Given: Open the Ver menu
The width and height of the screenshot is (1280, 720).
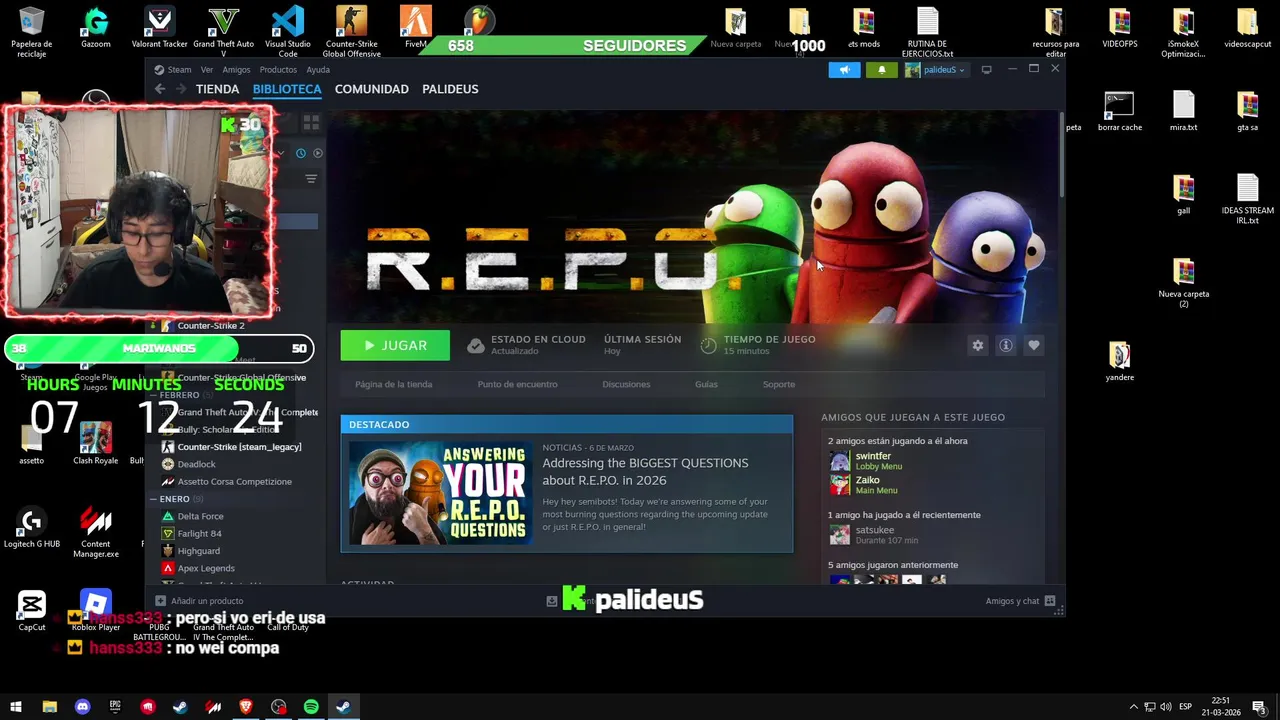Looking at the screenshot, I should [x=207, y=70].
